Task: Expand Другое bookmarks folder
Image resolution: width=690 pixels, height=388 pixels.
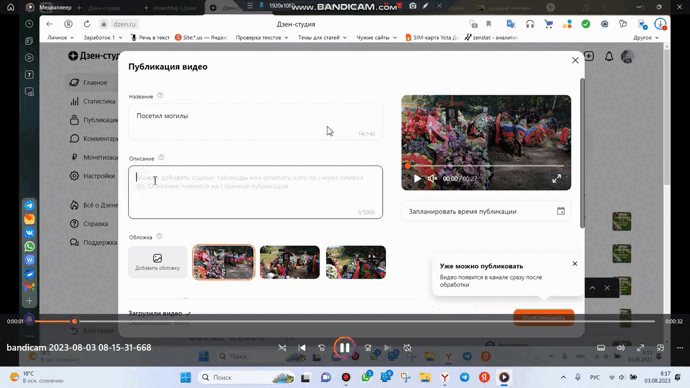Action: (646, 37)
